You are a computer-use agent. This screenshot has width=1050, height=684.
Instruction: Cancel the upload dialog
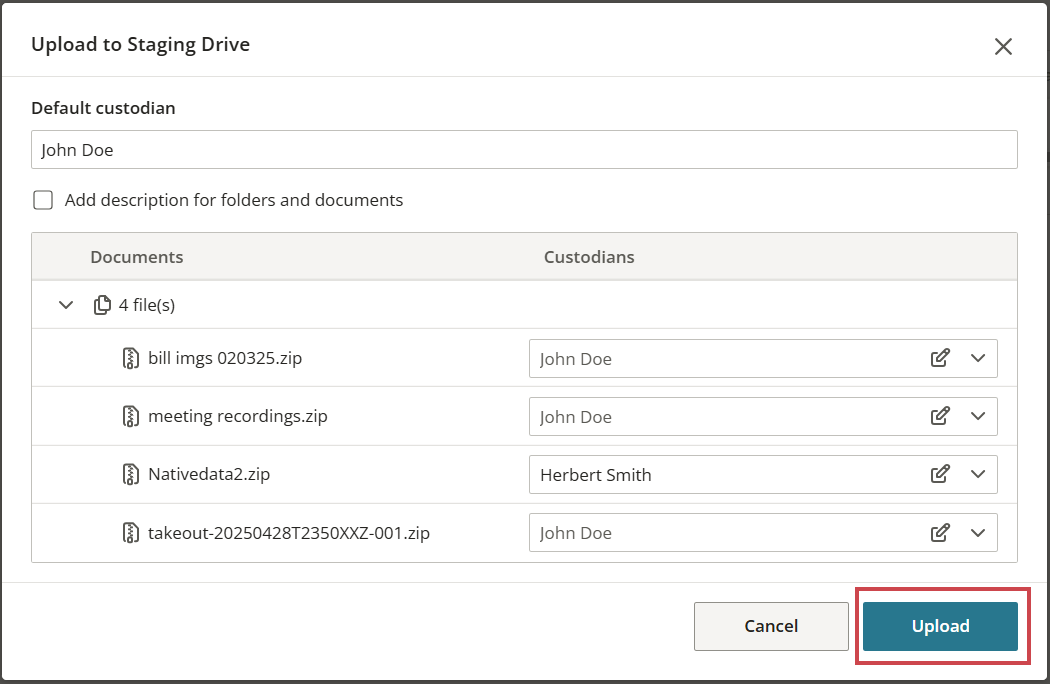(771, 626)
